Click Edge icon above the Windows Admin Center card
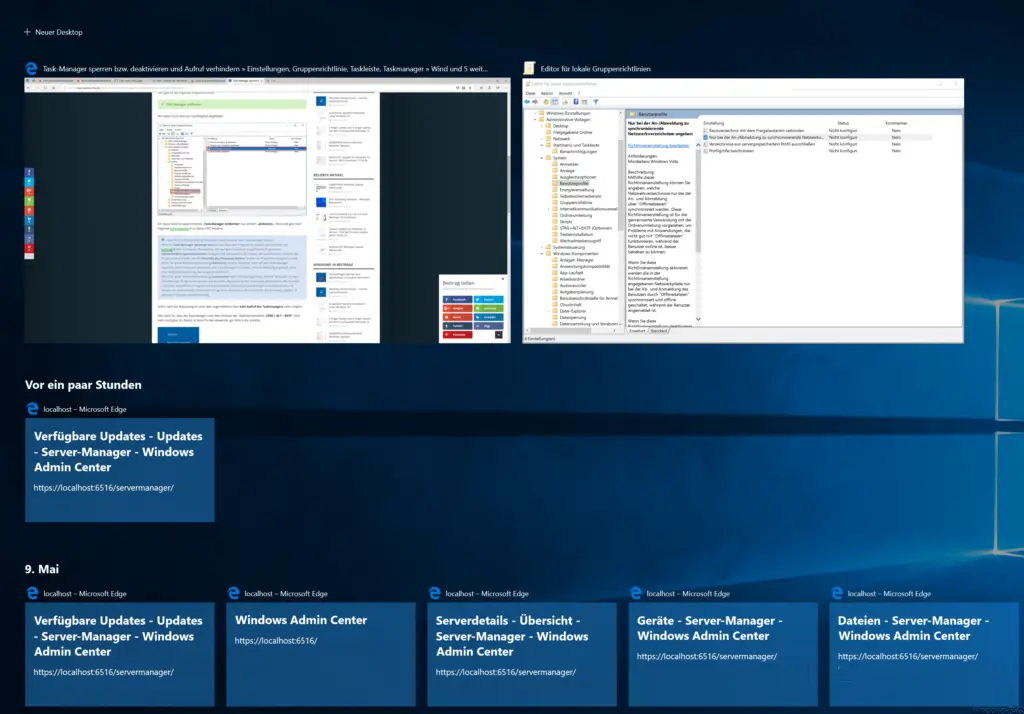 233,593
